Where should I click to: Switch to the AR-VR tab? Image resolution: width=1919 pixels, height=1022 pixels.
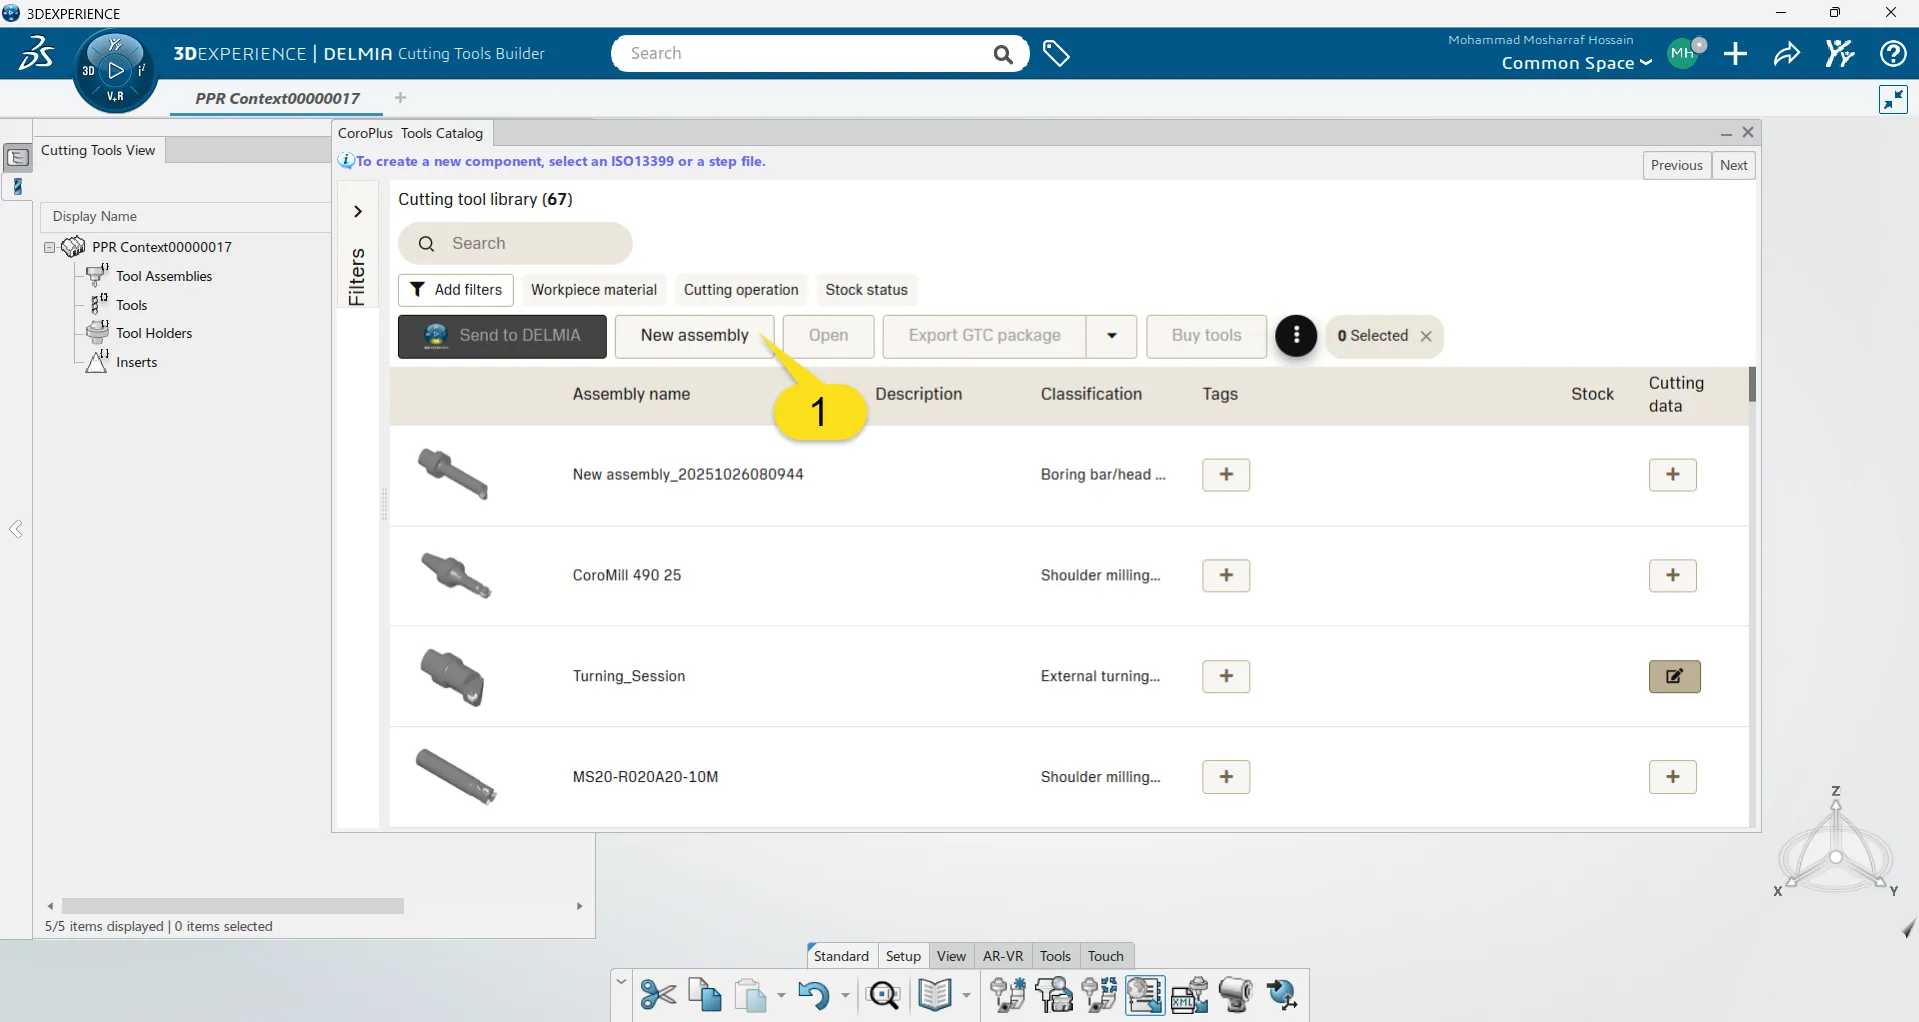[x=1002, y=956]
